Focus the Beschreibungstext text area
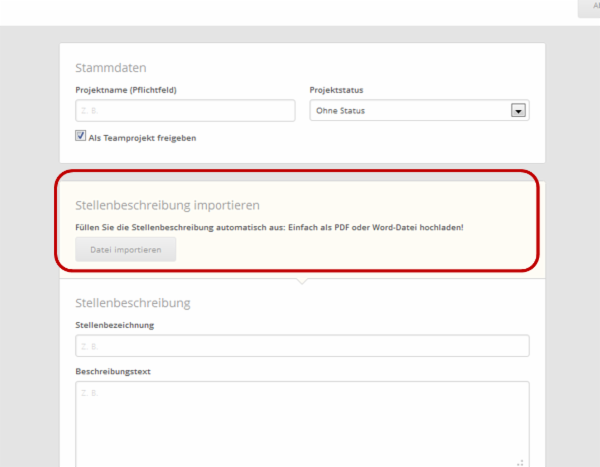 coord(302,420)
